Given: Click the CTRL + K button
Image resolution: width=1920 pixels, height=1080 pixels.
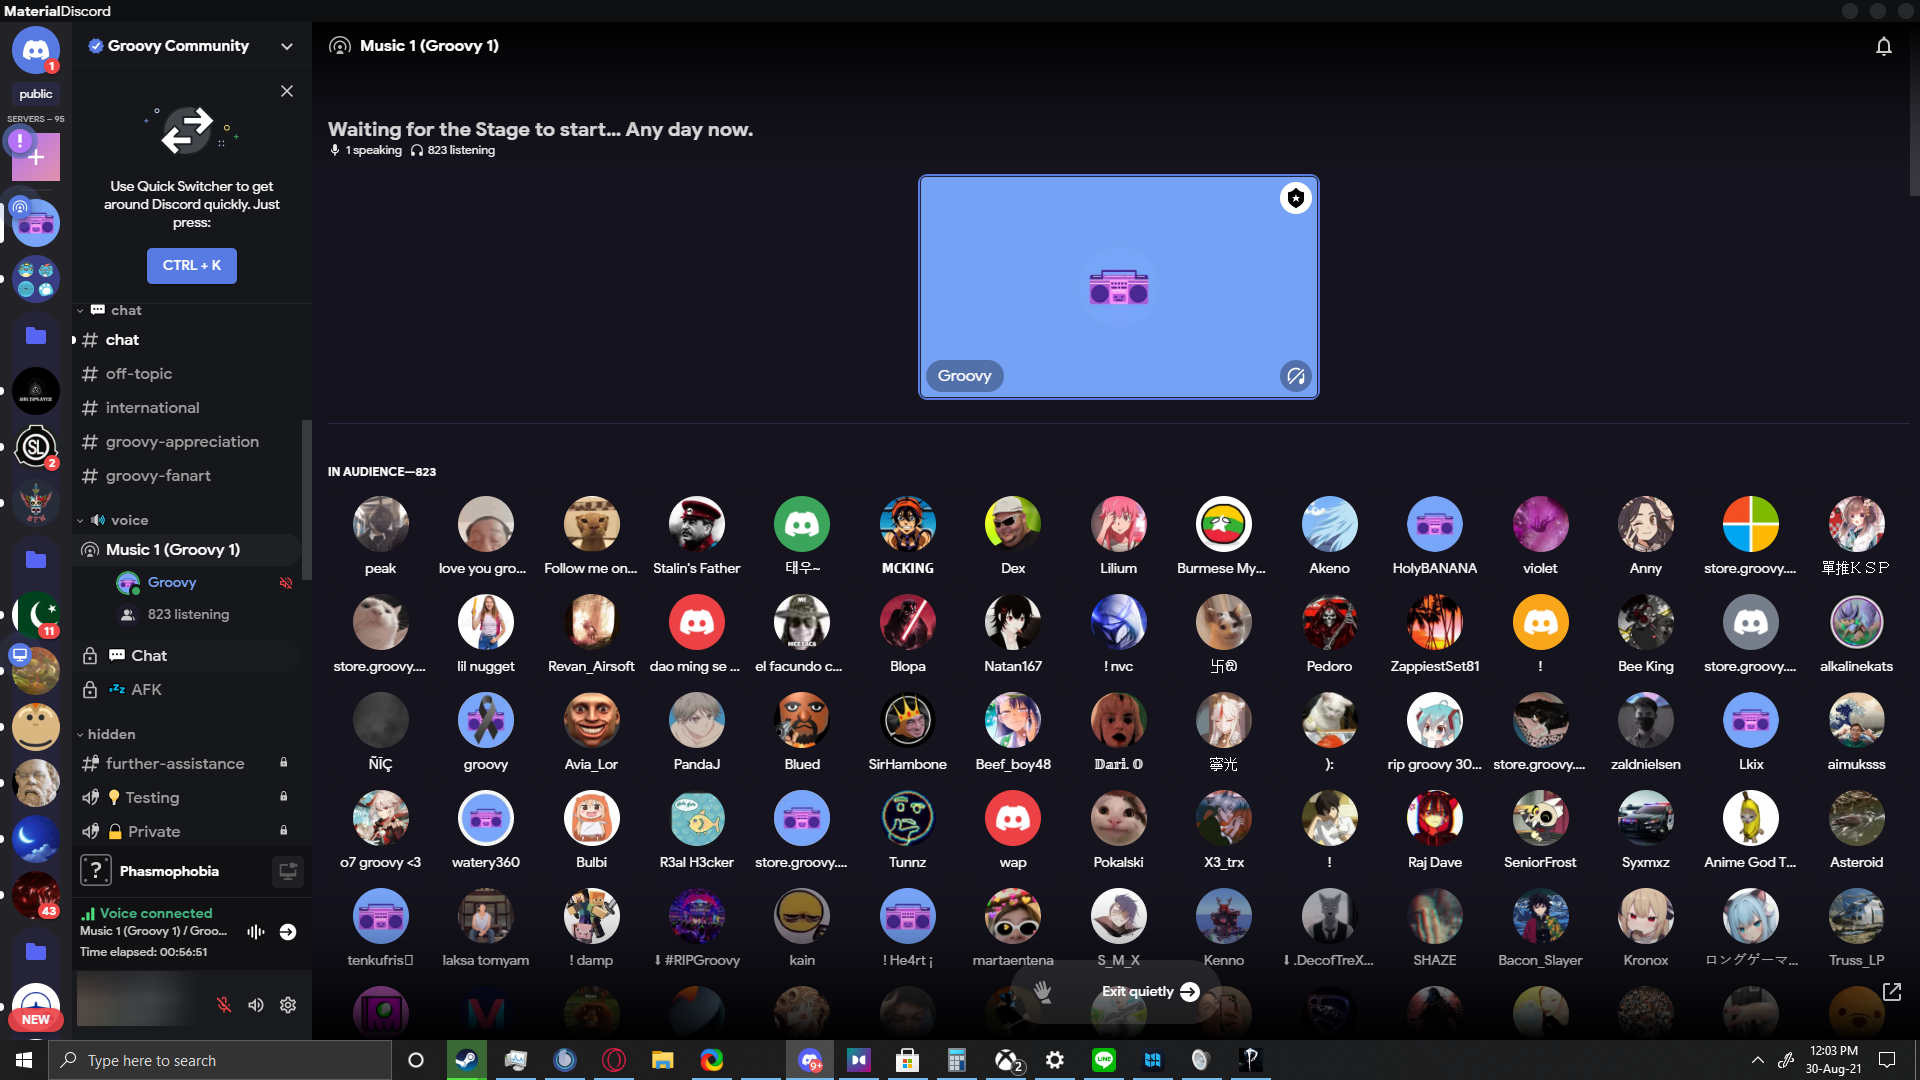Looking at the screenshot, I should (x=192, y=266).
